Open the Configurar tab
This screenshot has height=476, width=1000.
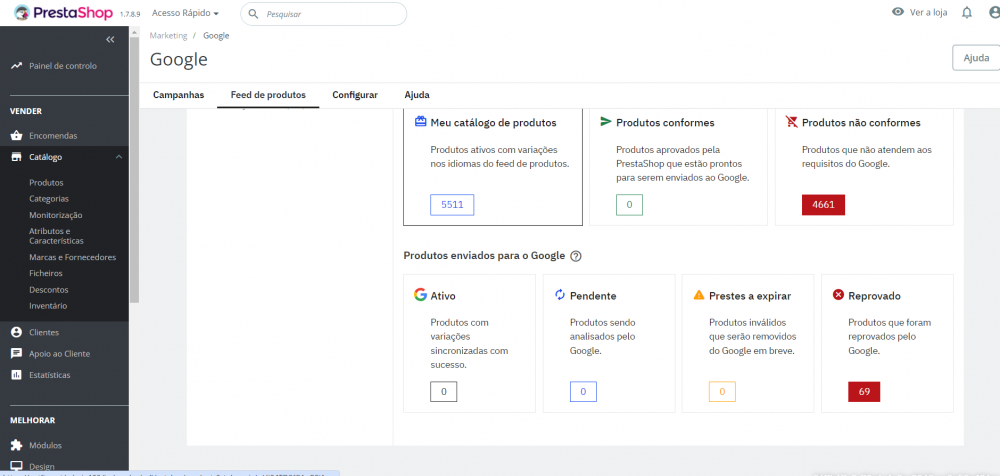pos(355,95)
